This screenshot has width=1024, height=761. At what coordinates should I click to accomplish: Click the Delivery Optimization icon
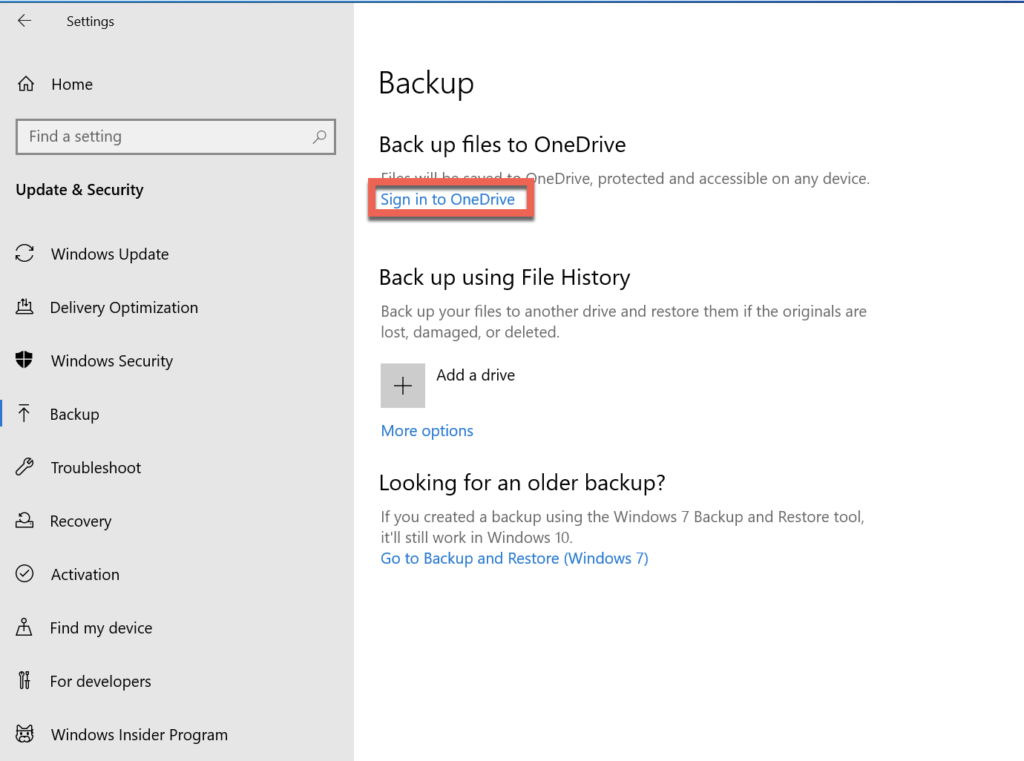click(24, 307)
